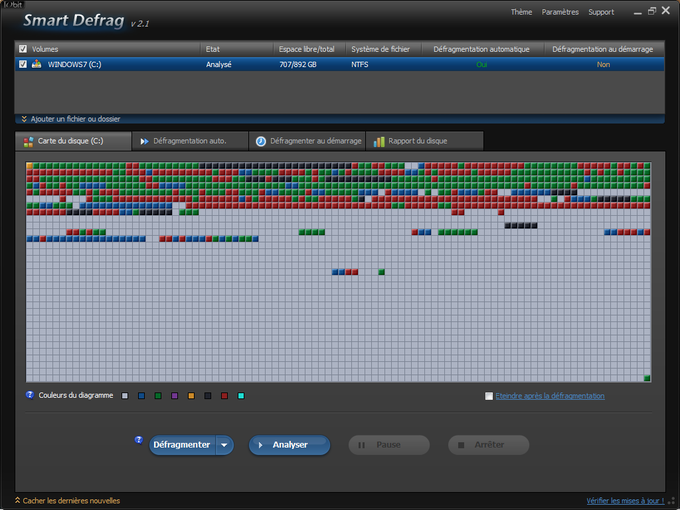Click the Oui value for automatic defragmentation
This screenshot has width=680, height=510.
click(x=481, y=65)
